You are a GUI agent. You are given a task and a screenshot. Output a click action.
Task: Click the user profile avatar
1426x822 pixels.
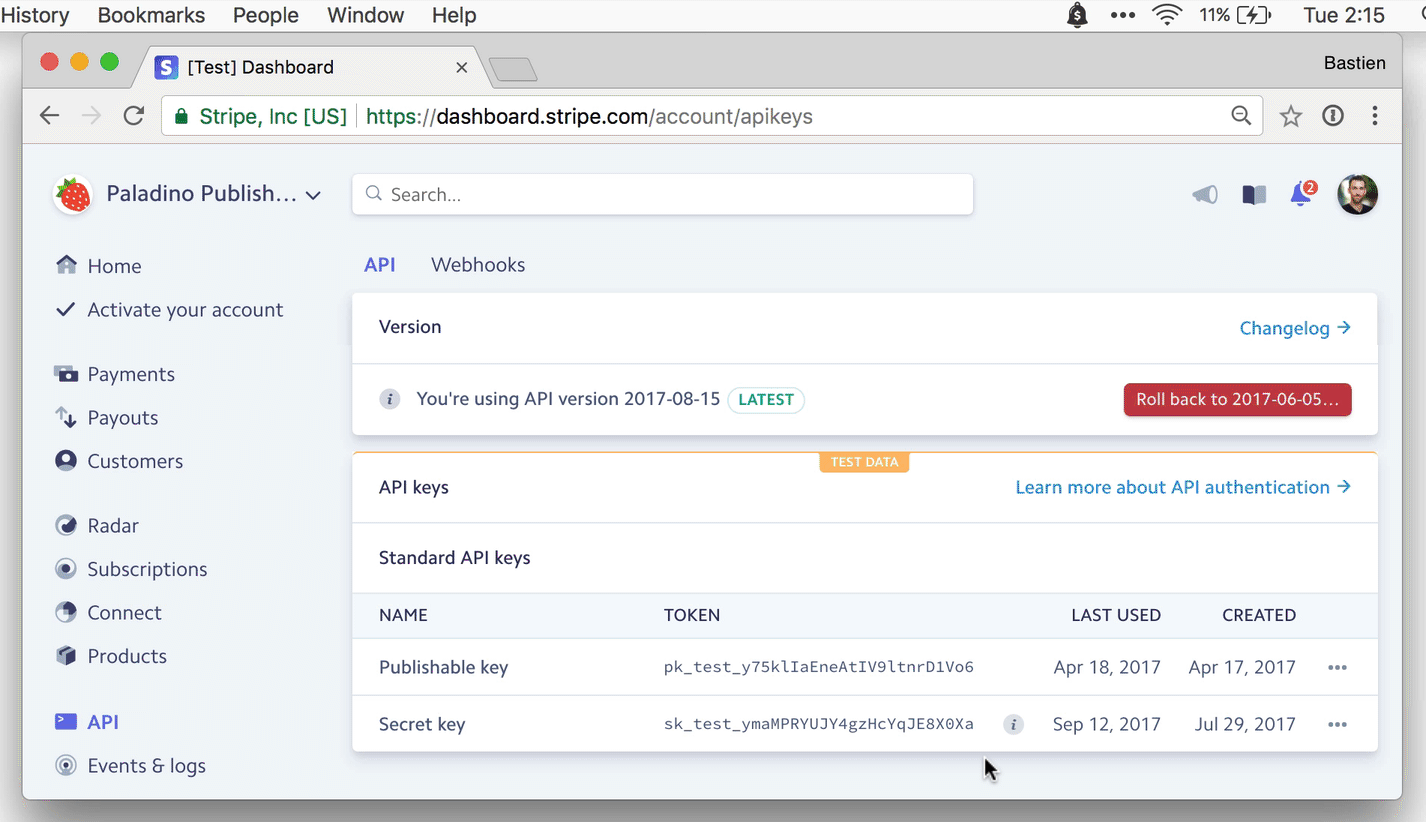[x=1358, y=194]
